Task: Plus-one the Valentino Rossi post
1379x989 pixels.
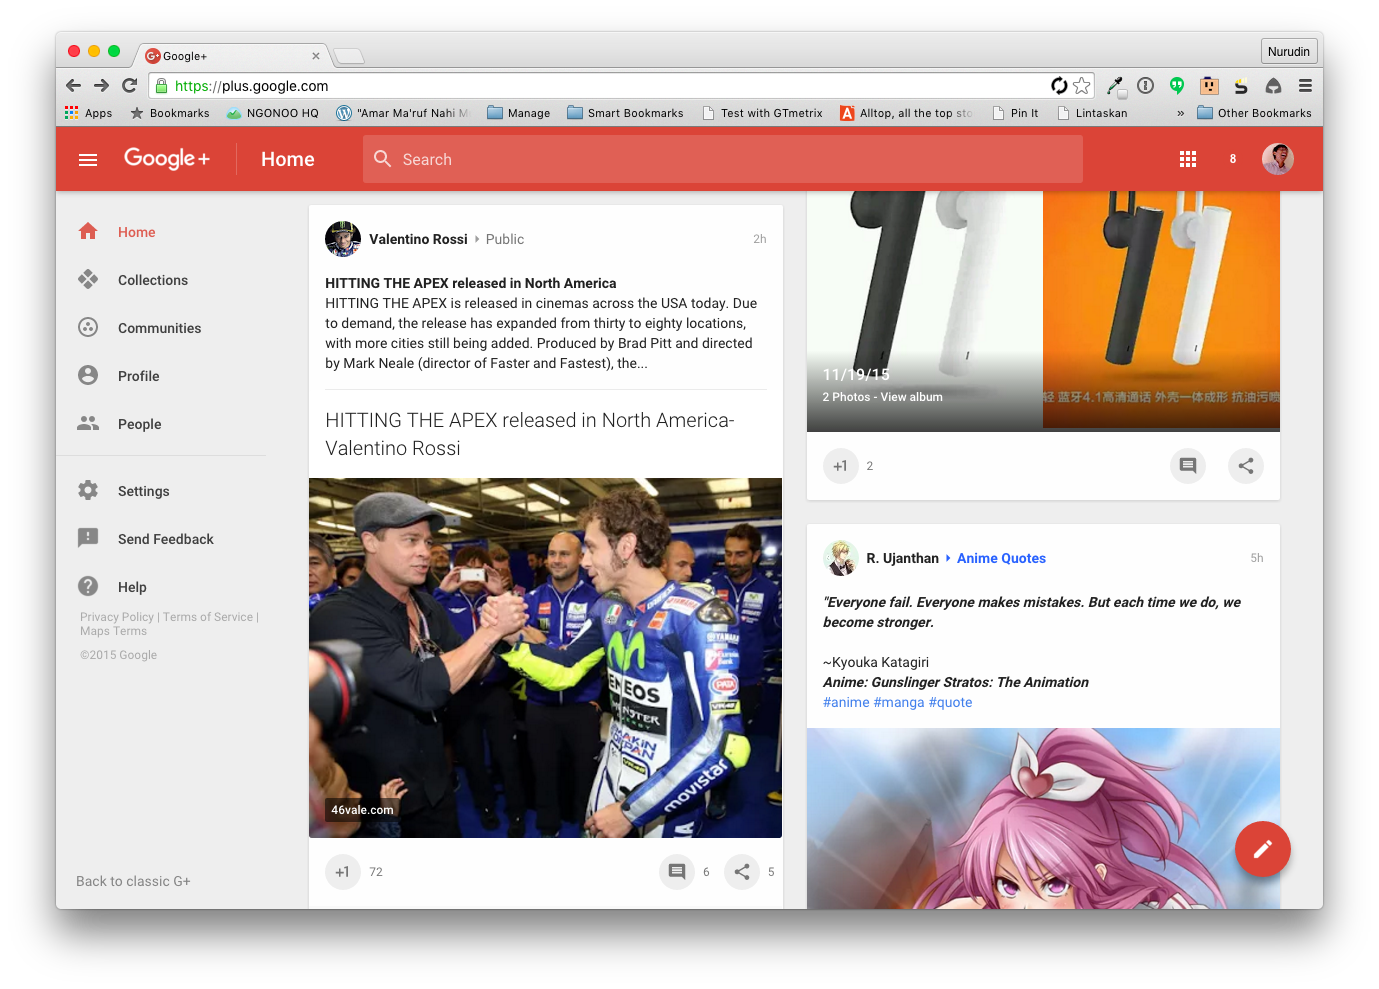Action: pyautogui.click(x=342, y=872)
